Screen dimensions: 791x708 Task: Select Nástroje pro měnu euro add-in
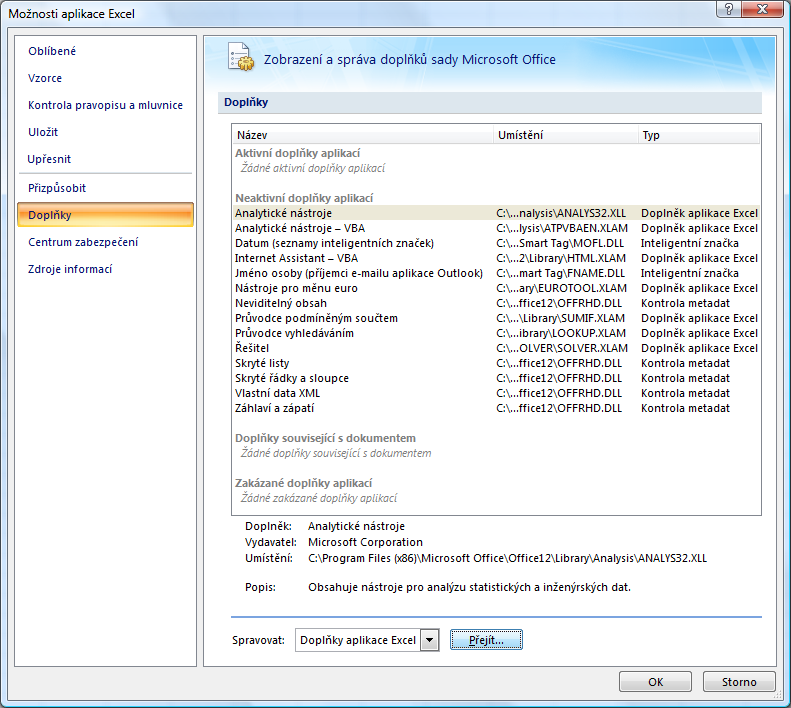click(x=496, y=288)
